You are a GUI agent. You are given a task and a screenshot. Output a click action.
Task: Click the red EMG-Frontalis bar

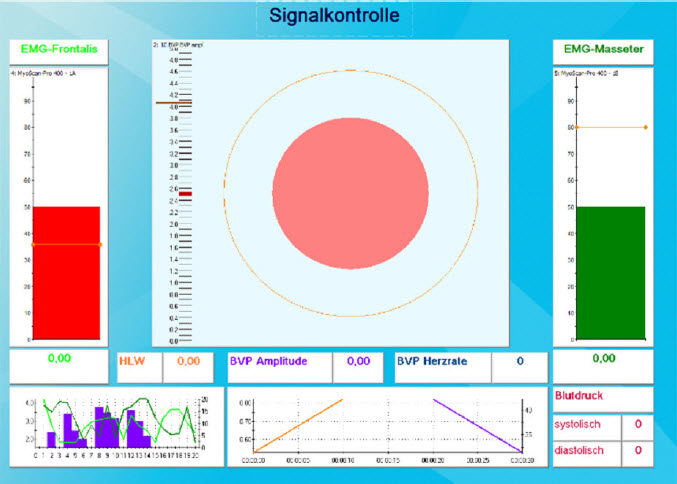click(x=66, y=273)
